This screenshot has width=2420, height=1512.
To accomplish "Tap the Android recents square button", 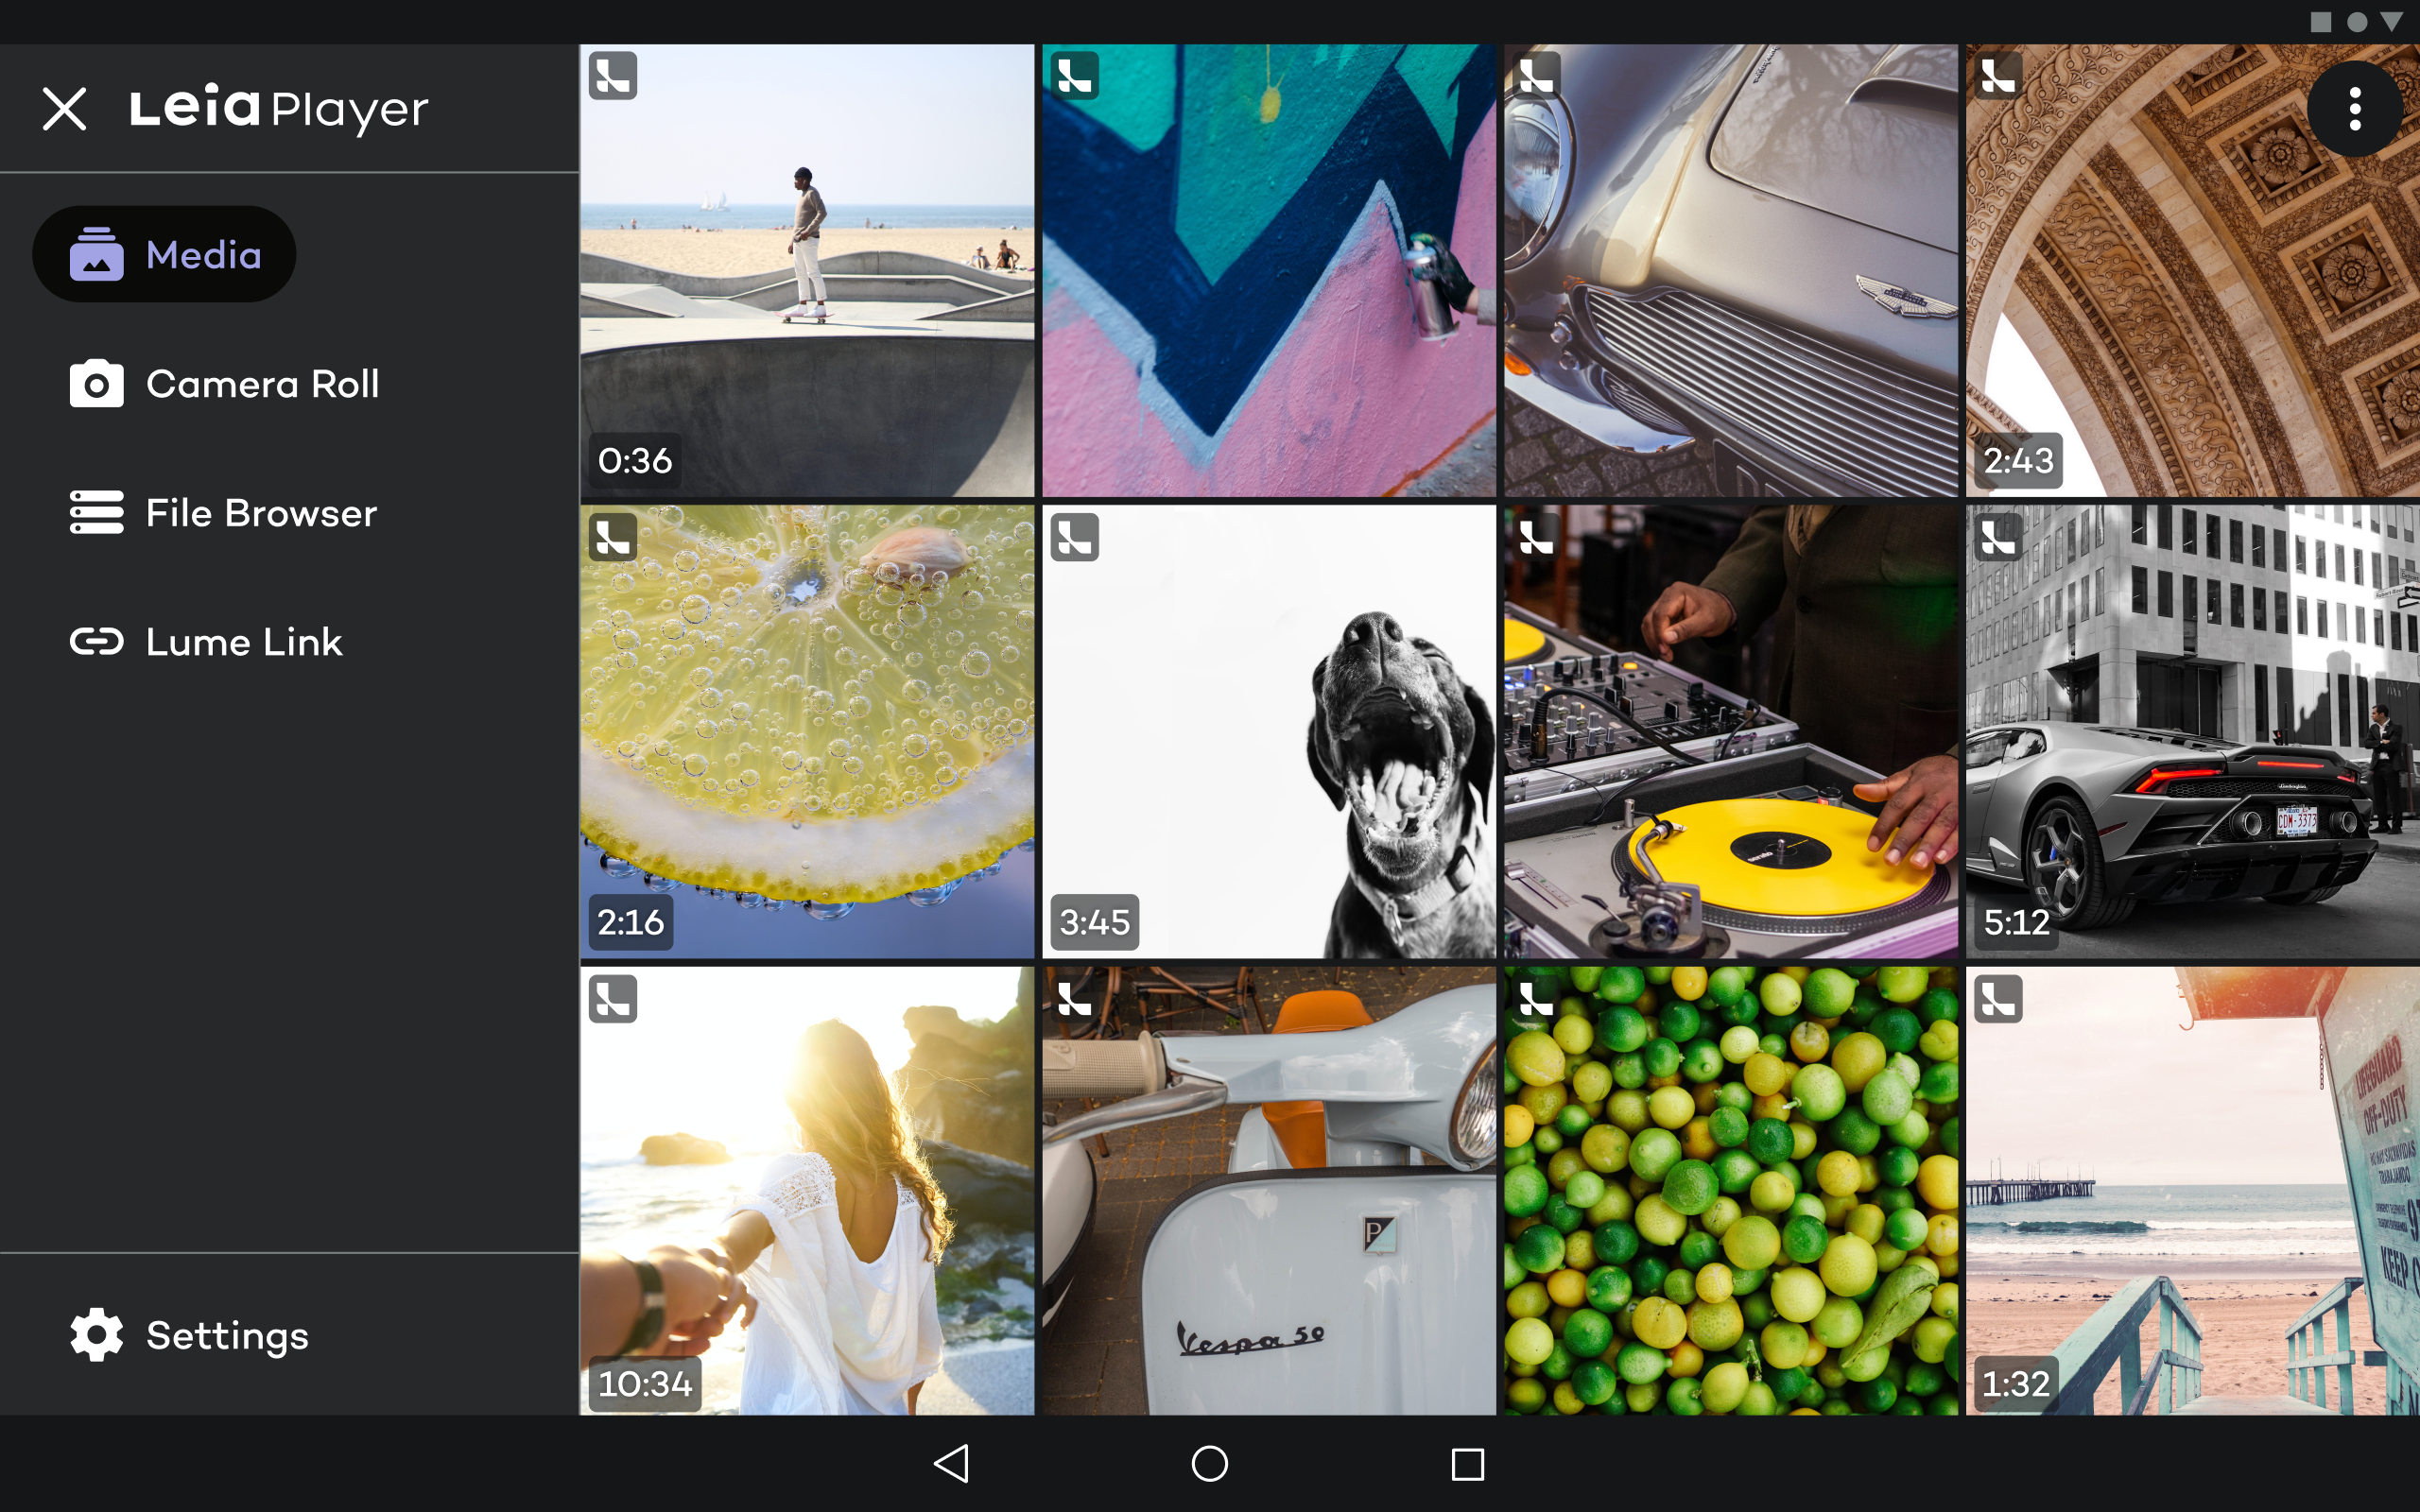I will (x=1467, y=1464).
